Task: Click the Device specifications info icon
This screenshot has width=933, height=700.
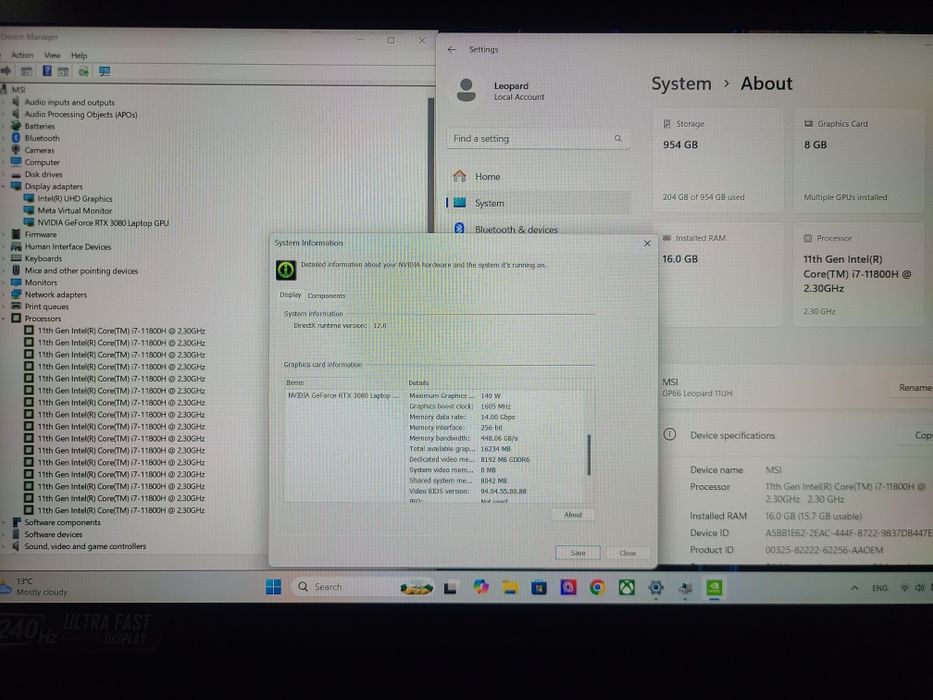Action: tap(669, 435)
